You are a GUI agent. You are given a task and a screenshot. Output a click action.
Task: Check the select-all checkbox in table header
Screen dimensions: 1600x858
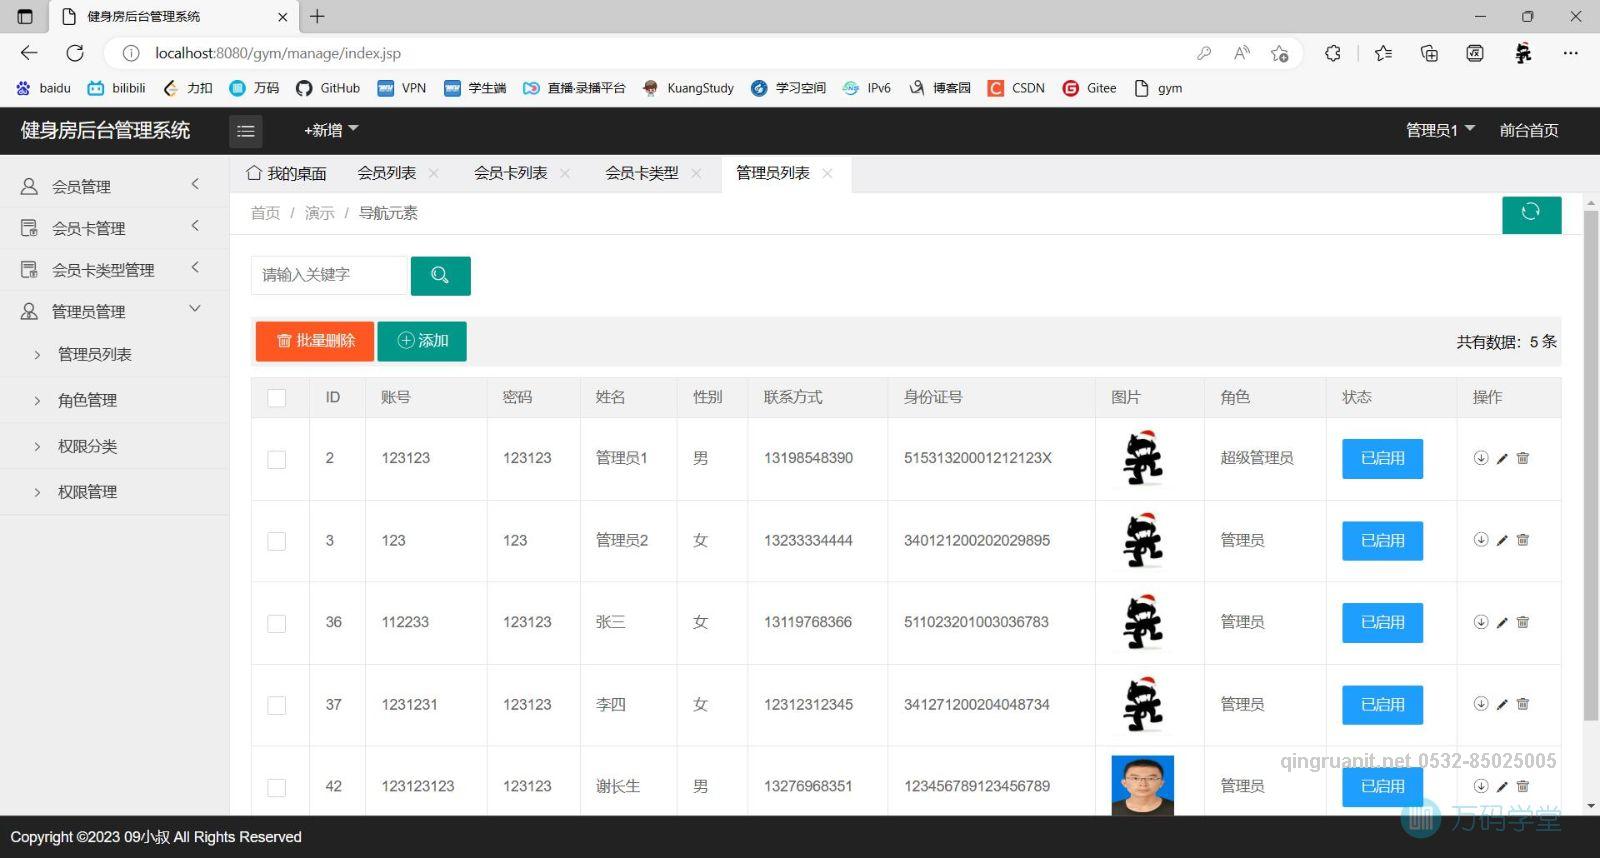coord(277,398)
